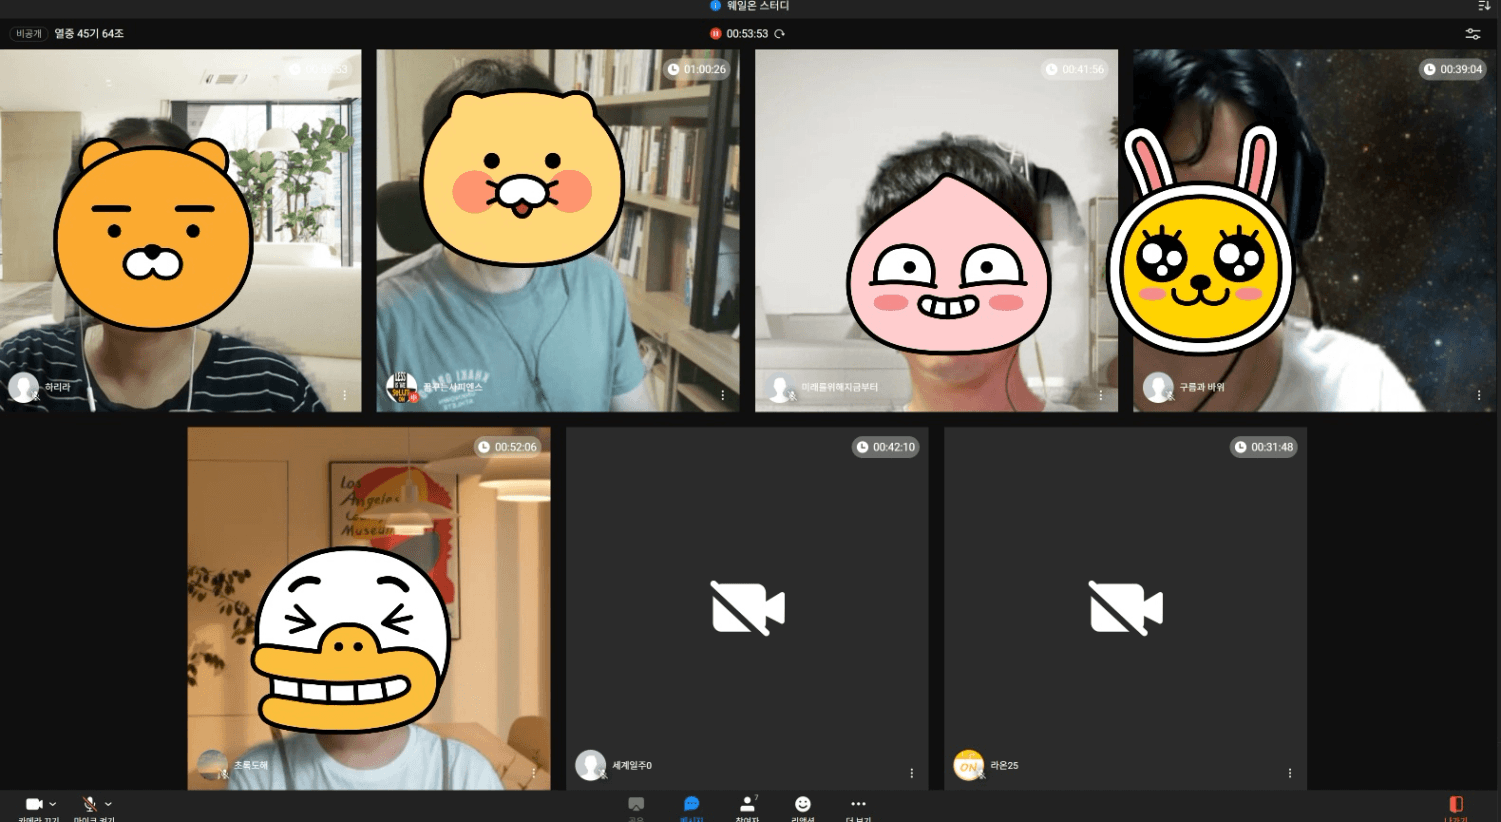Select the 초록도해 video tile
Viewport: 1501px width, 822px height.
pos(369,609)
